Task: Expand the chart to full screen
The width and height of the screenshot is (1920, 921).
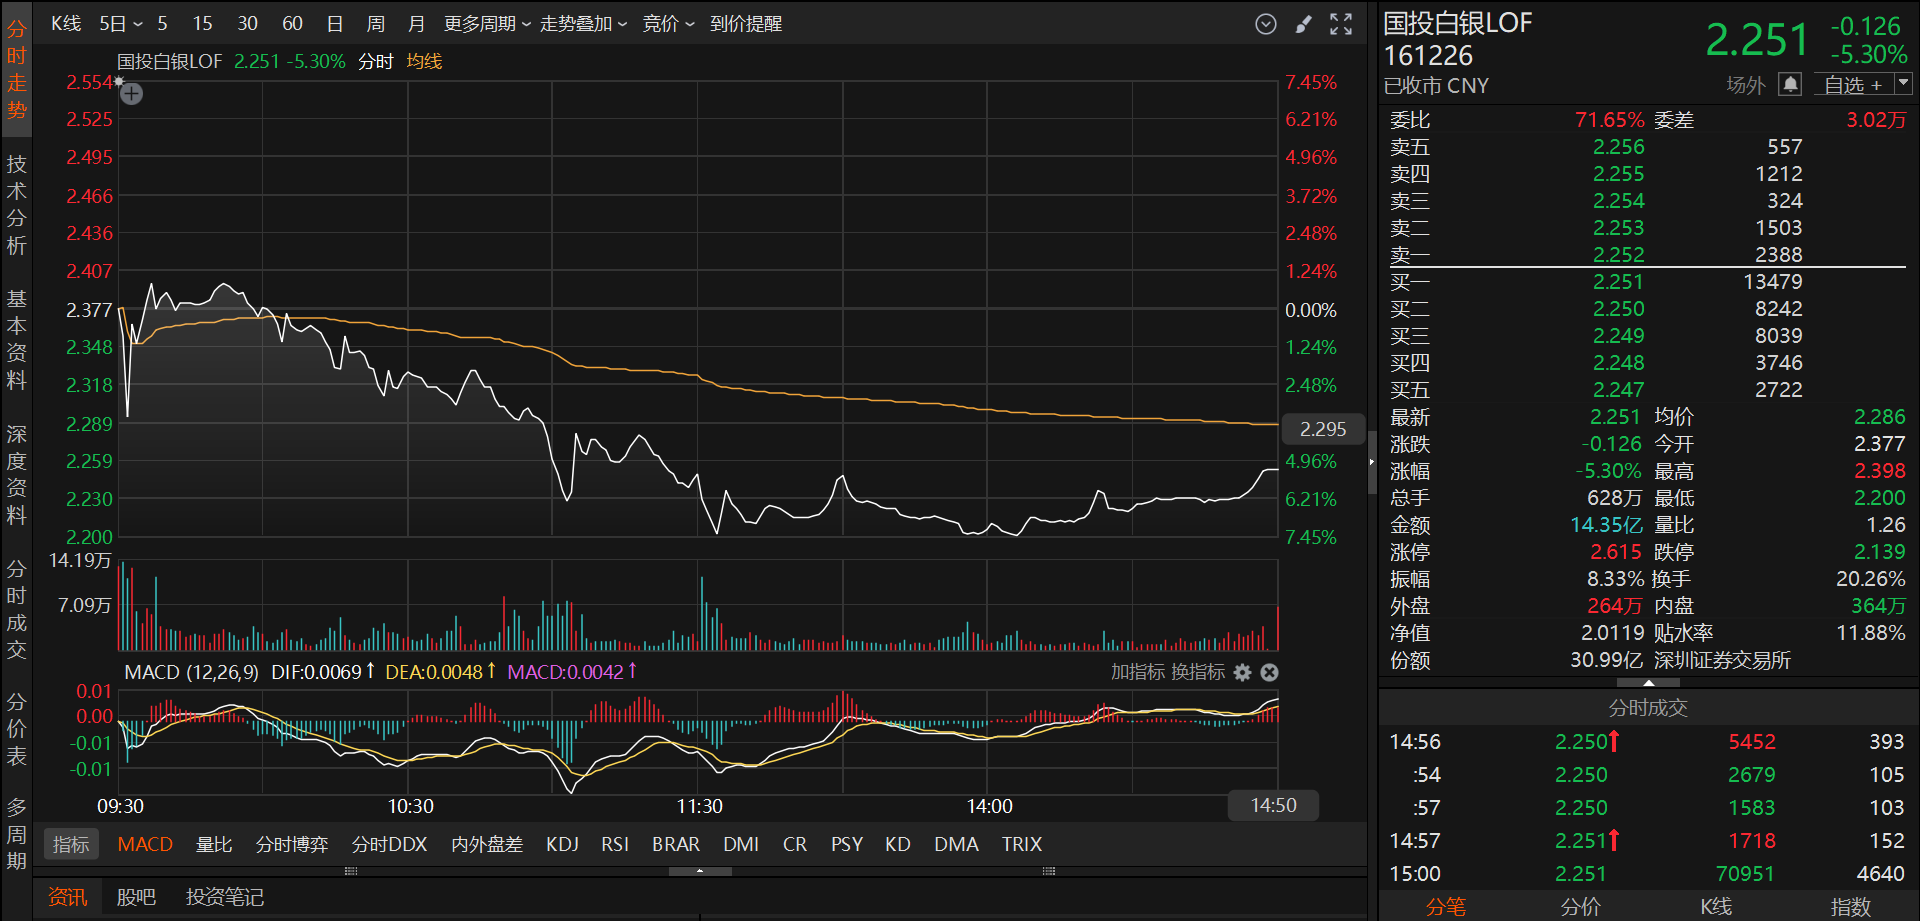Action: (x=1341, y=24)
